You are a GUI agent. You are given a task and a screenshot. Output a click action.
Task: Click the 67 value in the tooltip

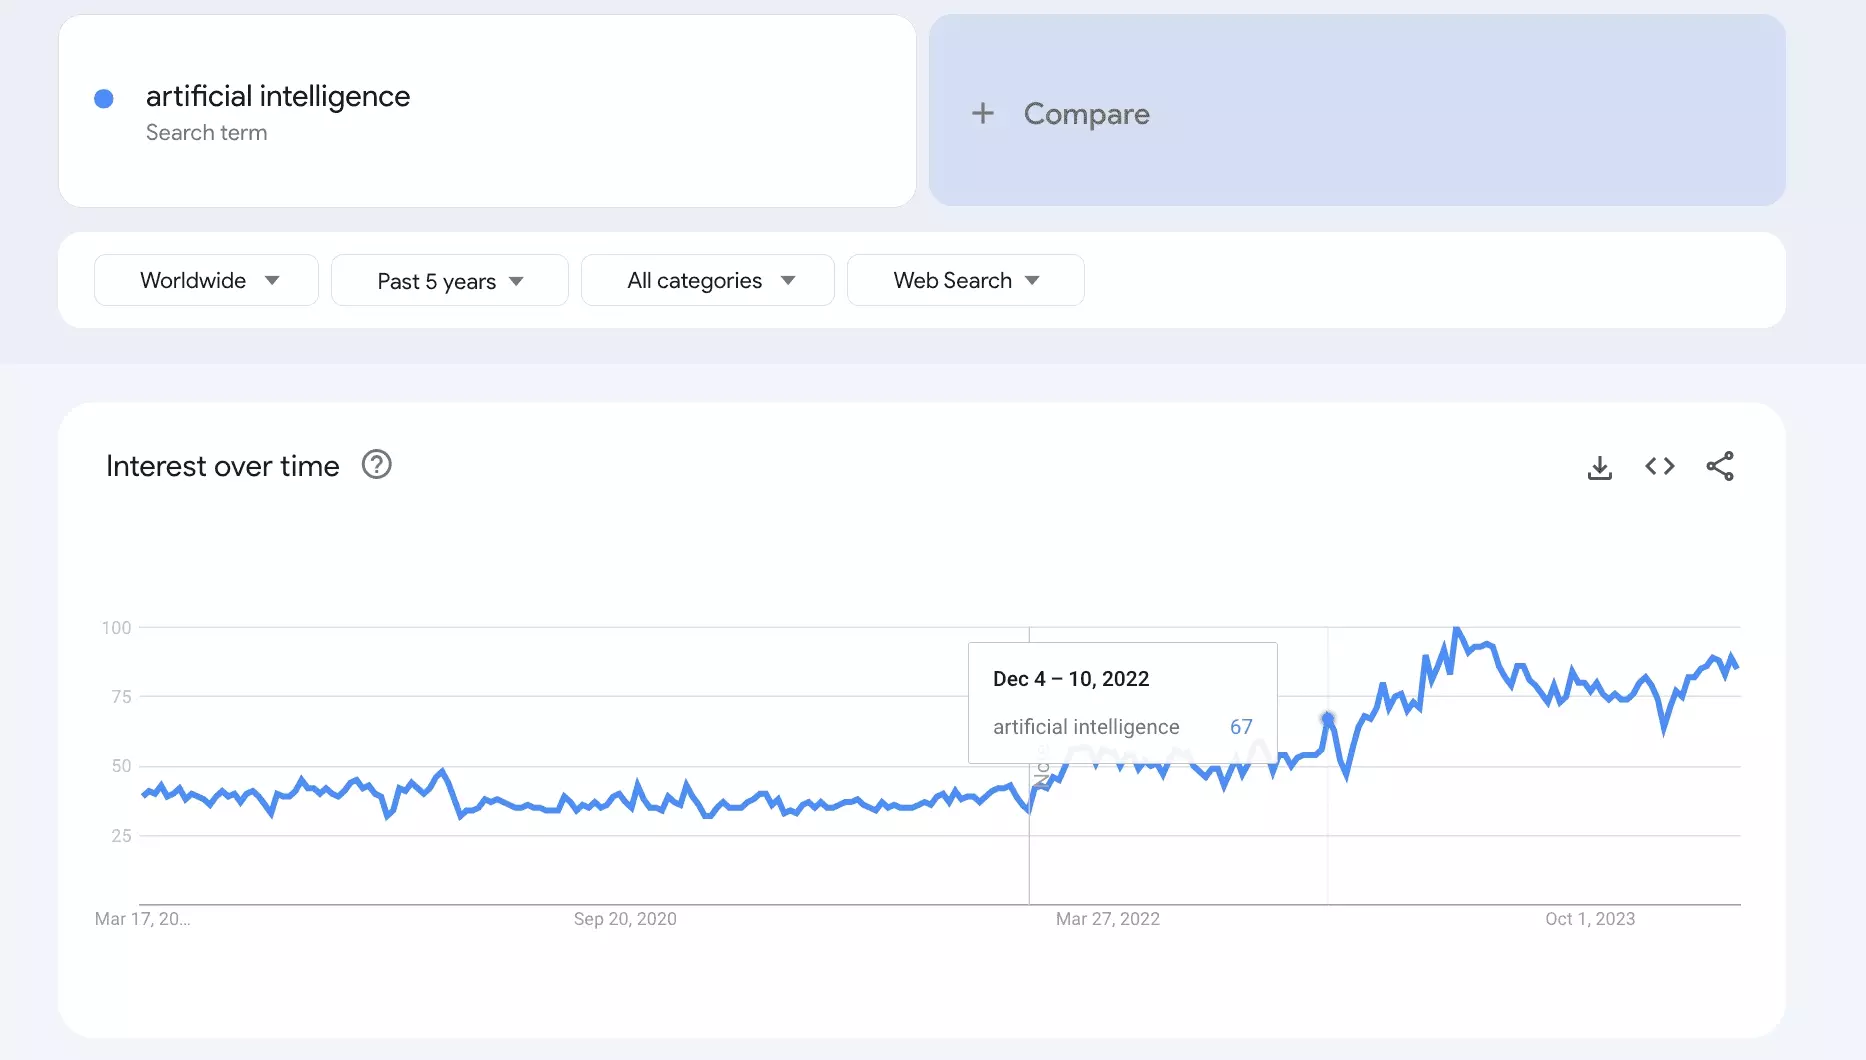tap(1240, 727)
